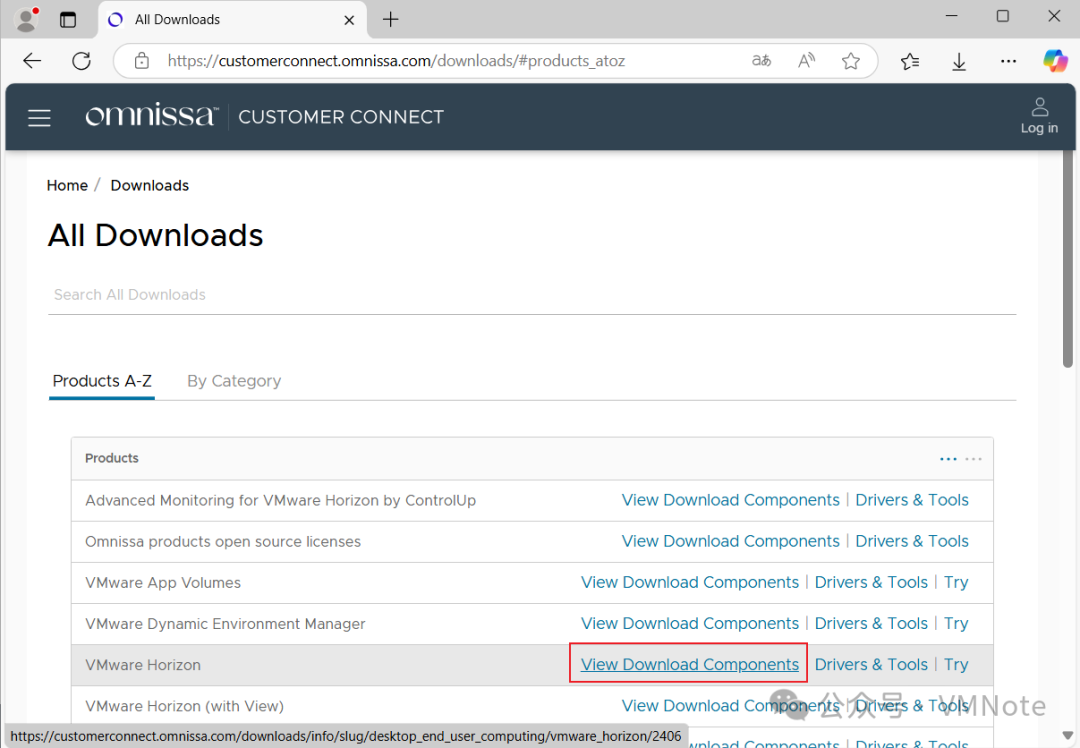Open browser downloads icon

tap(959, 61)
